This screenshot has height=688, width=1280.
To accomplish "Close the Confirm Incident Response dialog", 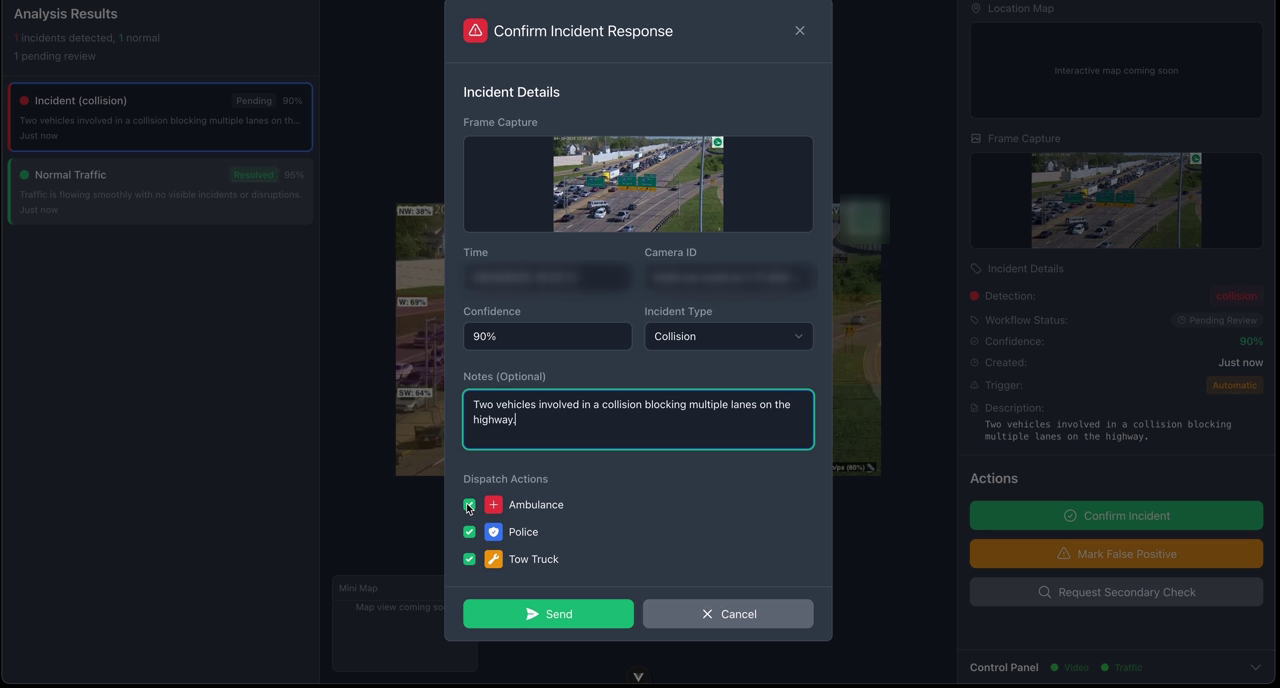I will point(800,31).
